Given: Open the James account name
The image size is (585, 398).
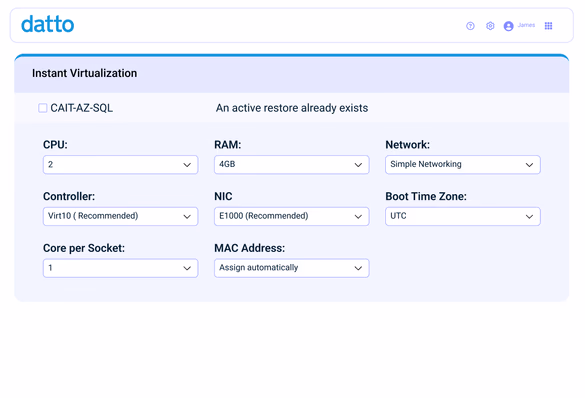Looking at the screenshot, I should click(526, 25).
